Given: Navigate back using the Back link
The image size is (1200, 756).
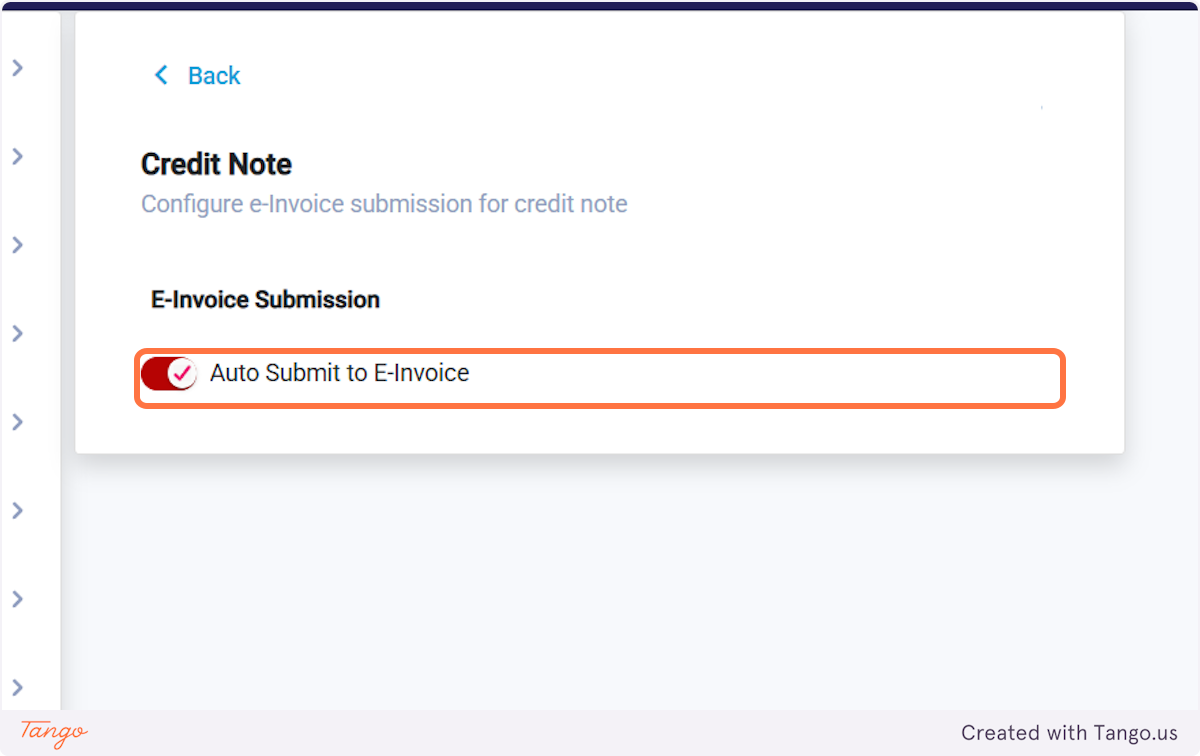Looking at the screenshot, I should pos(212,75).
